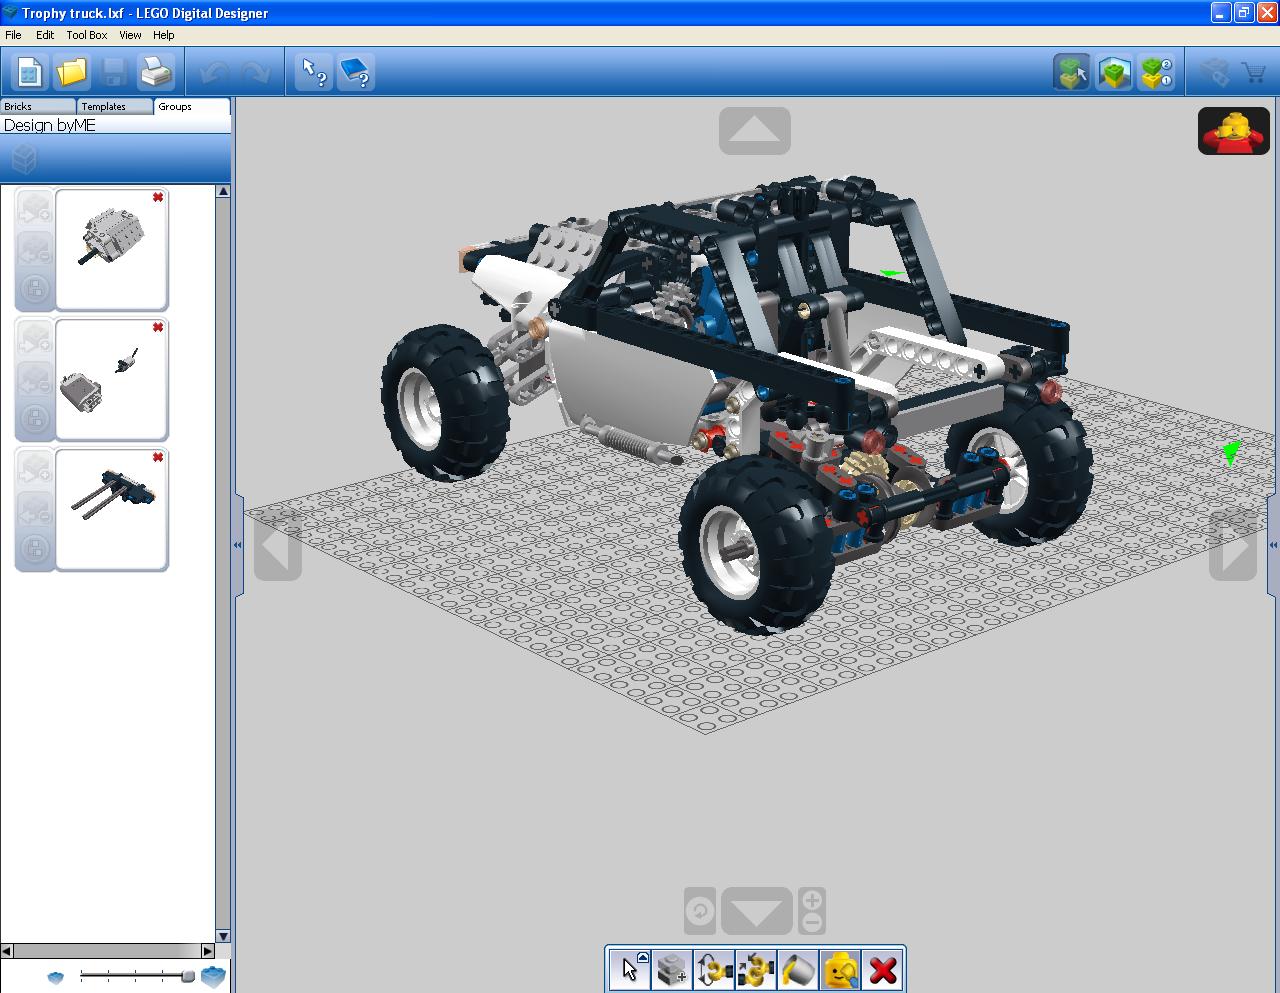Choose the Select tool arrow
Screen dimensions: 1280x993
point(628,969)
